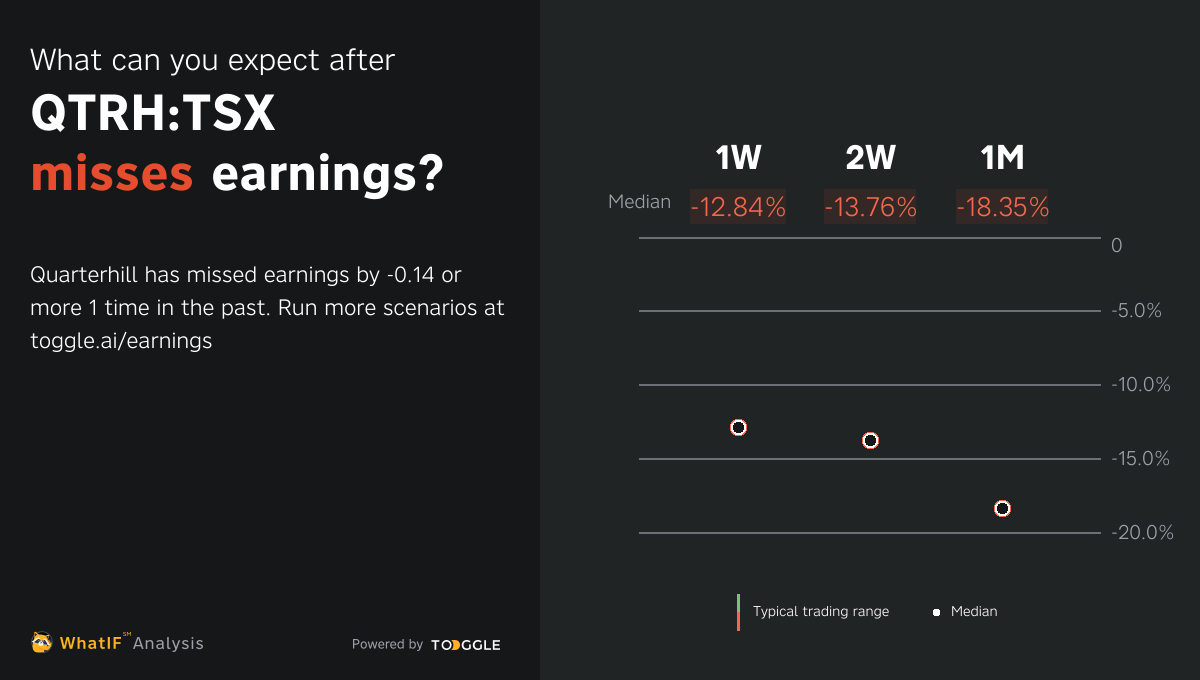
Task: Click the Median row label above the chart
Action: (639, 202)
